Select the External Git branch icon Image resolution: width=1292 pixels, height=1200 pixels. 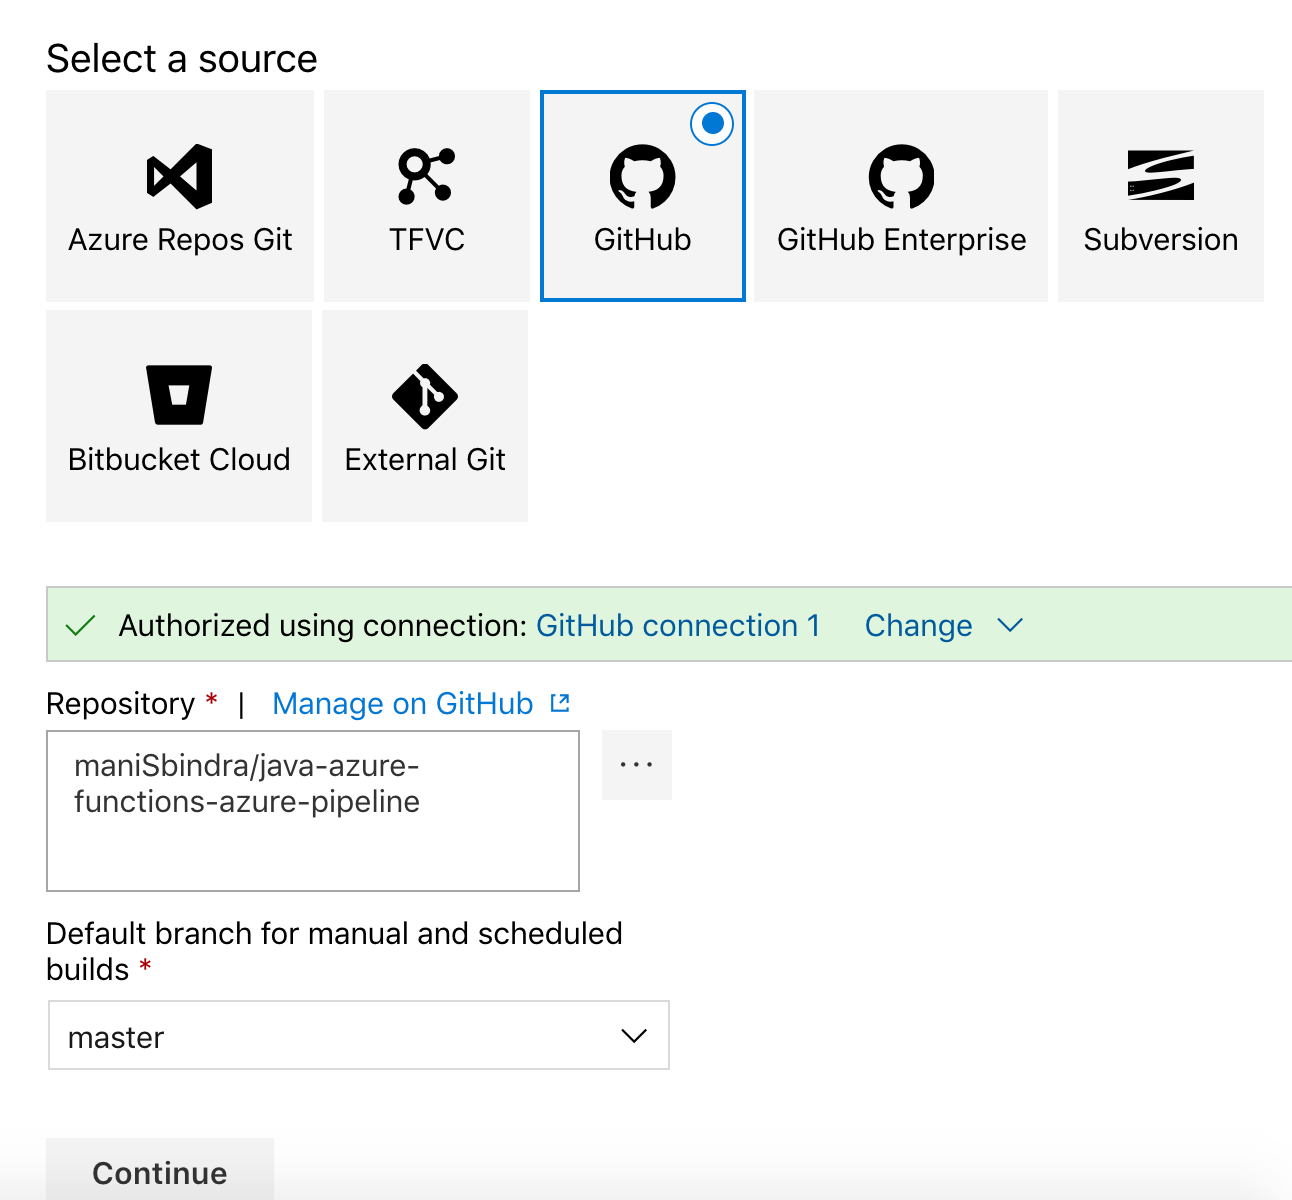click(x=424, y=394)
